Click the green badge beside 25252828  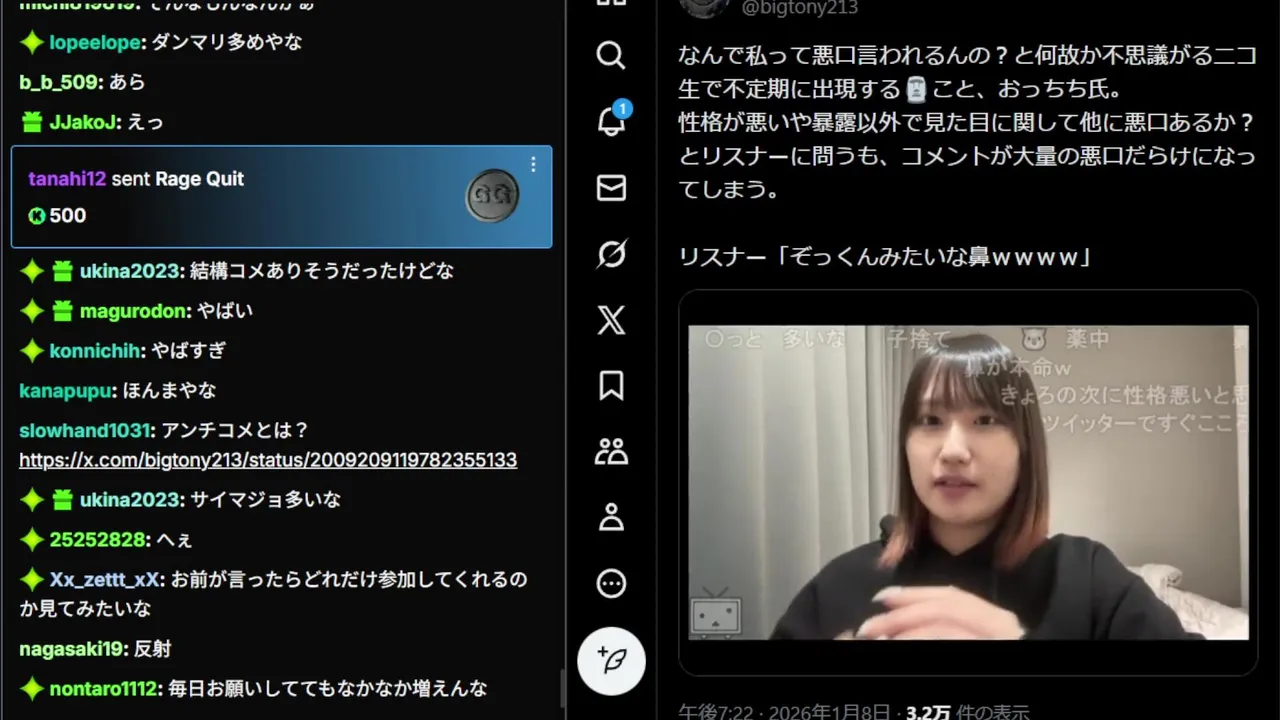point(32,540)
